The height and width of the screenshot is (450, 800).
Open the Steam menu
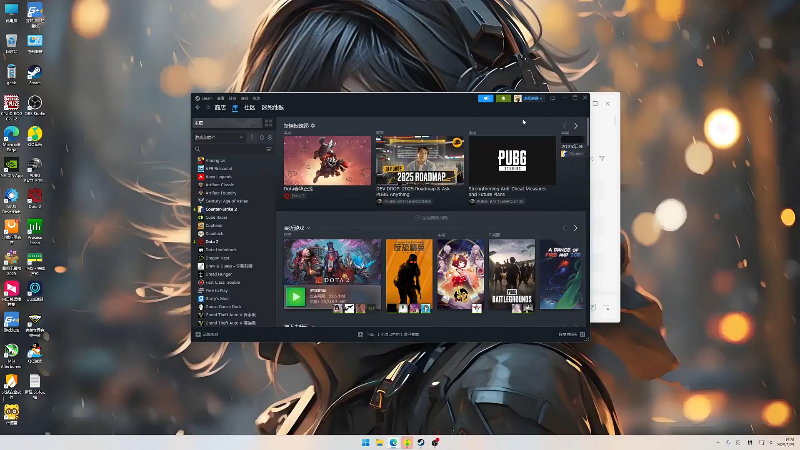click(x=207, y=98)
